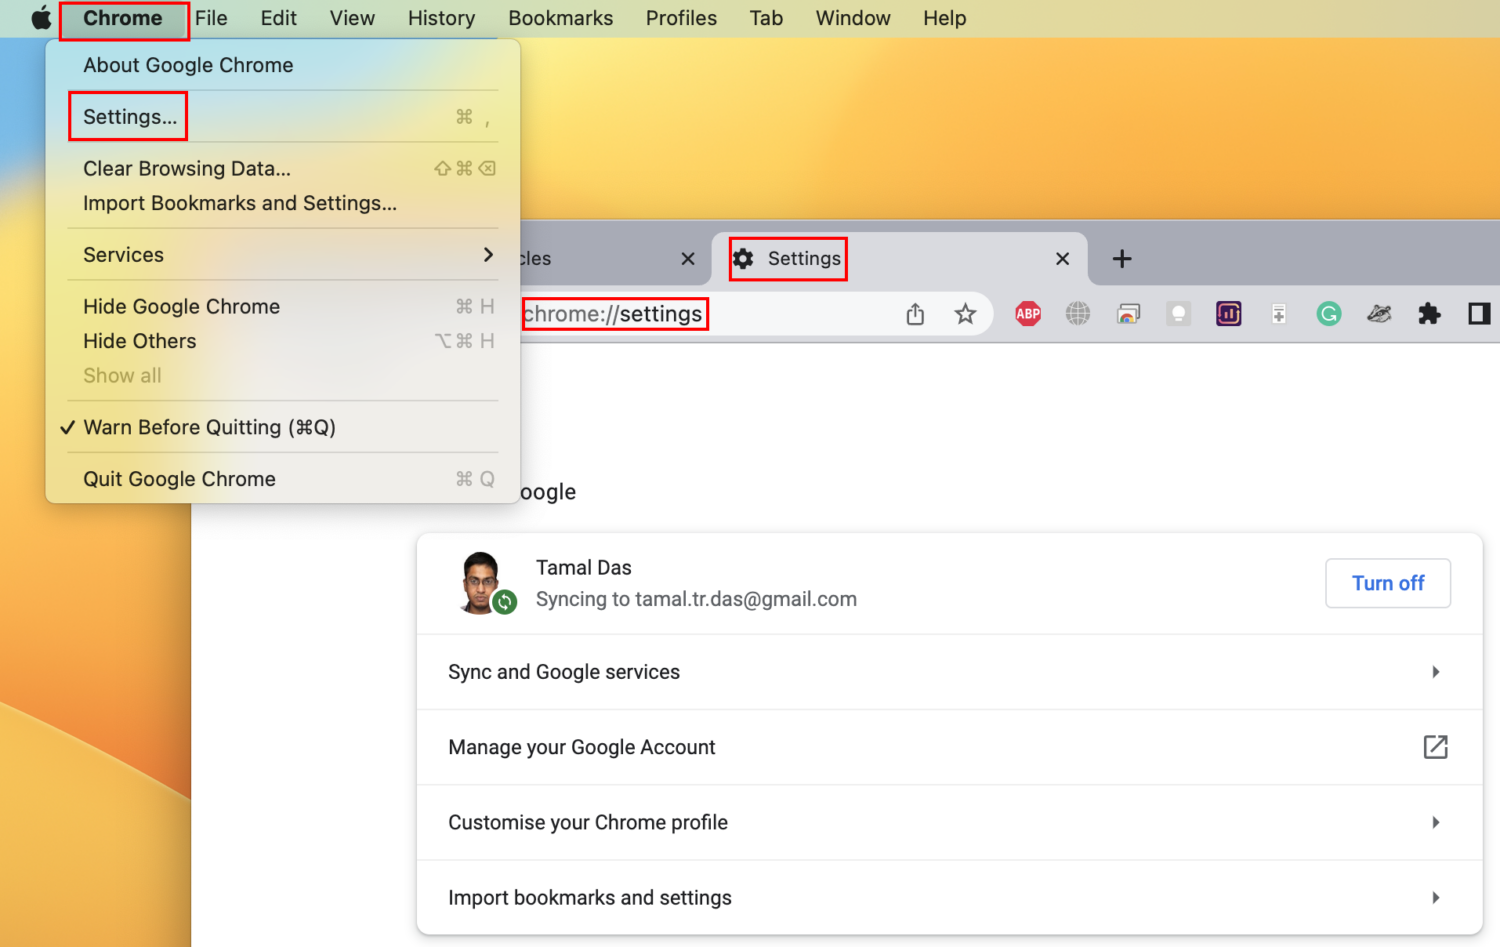Open the Adblock Plus (ABP) extension
The width and height of the screenshot is (1500, 947).
click(1028, 314)
